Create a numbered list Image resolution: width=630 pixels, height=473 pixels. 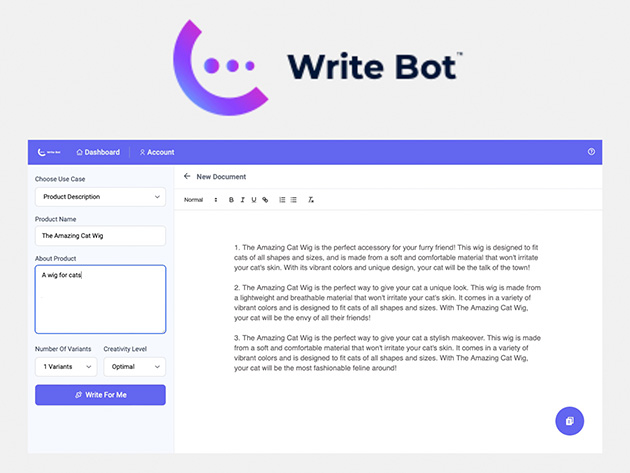(282, 200)
